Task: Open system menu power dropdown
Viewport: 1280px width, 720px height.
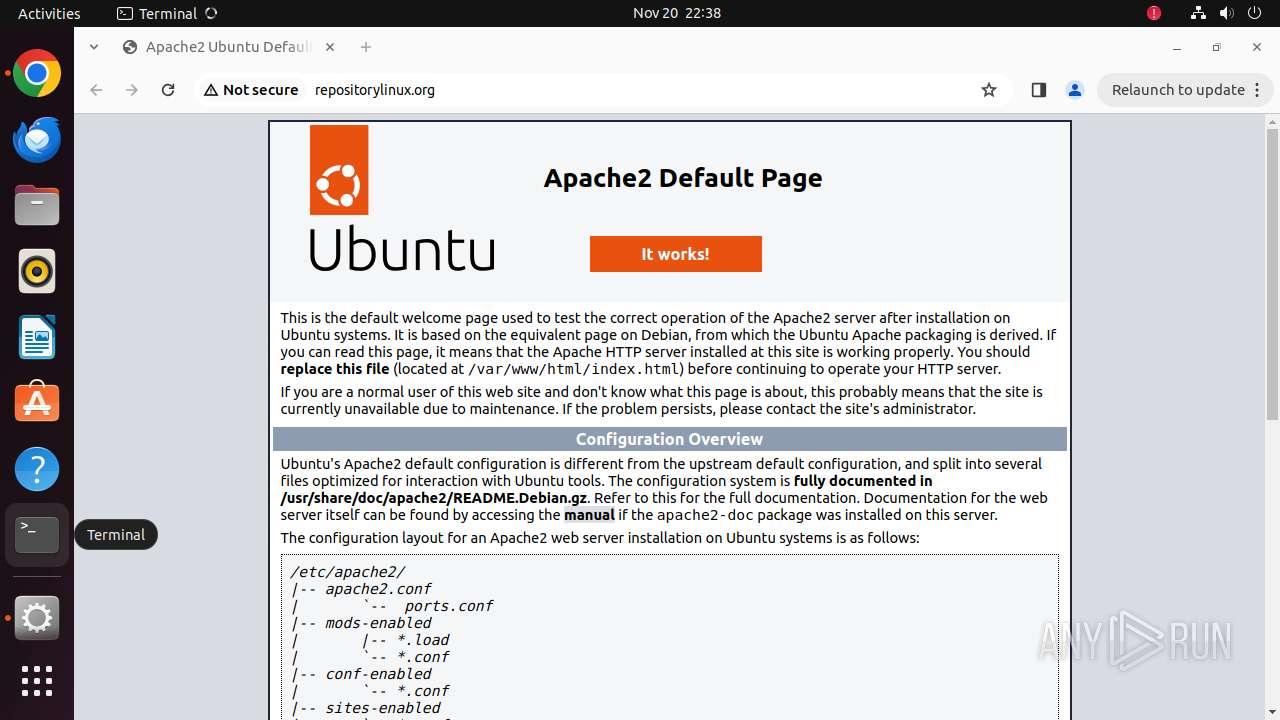Action: pyautogui.click(x=1253, y=13)
